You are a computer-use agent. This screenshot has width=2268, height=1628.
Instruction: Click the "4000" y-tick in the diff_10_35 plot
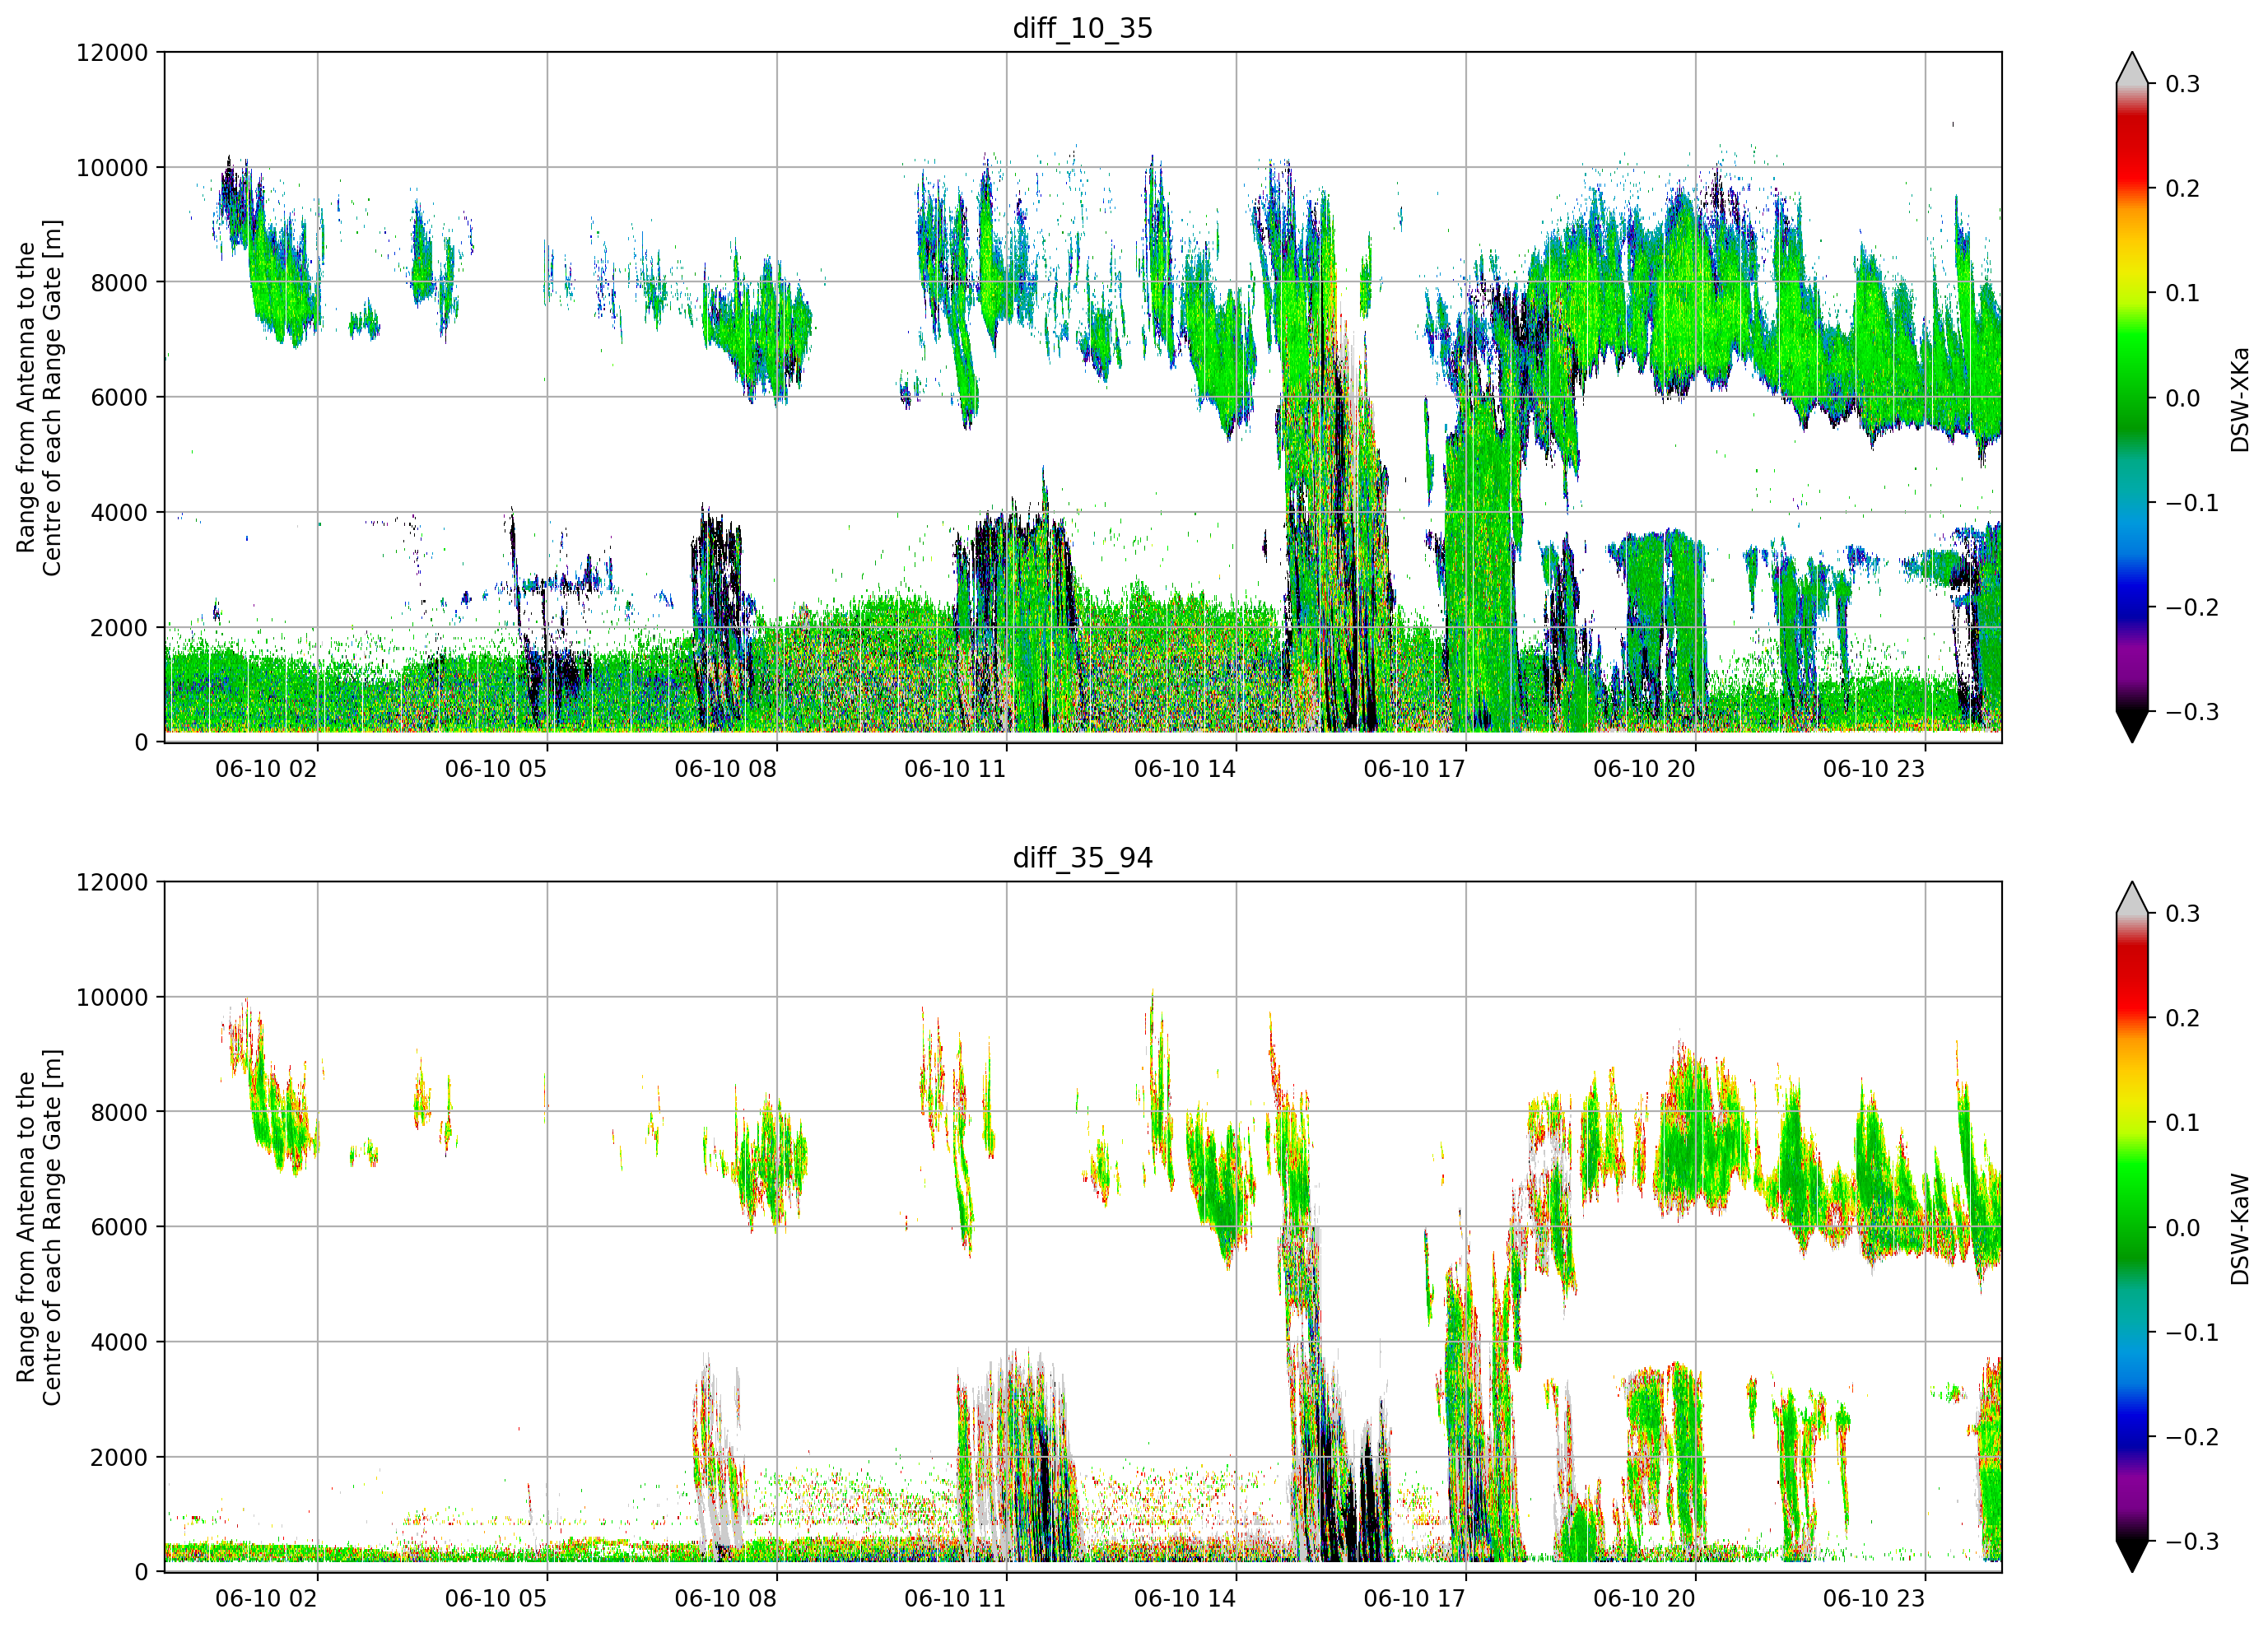(x=119, y=513)
